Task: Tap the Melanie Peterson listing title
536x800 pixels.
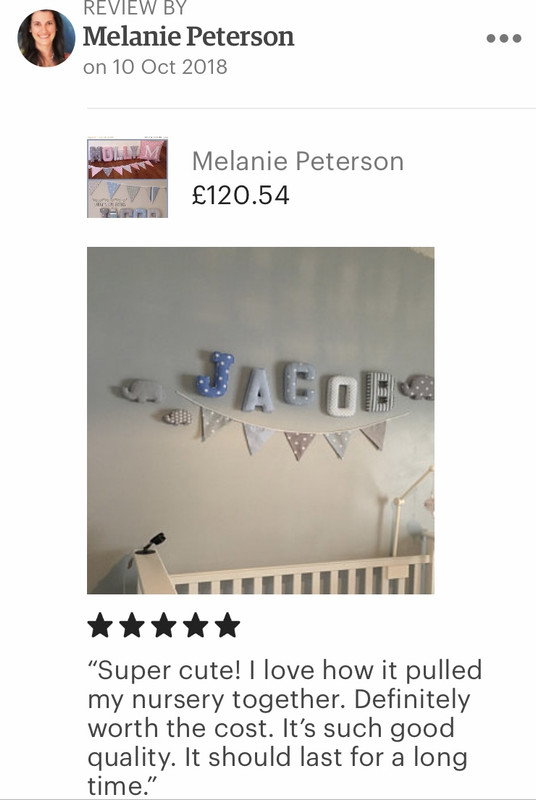Action: [298, 161]
